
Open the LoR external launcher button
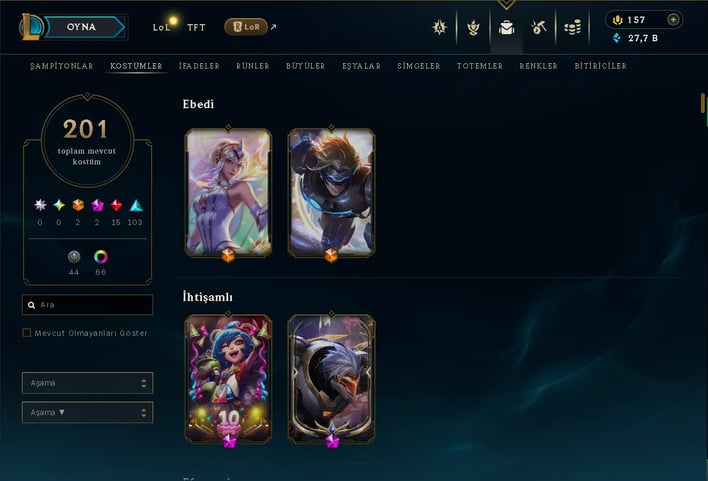[246, 27]
